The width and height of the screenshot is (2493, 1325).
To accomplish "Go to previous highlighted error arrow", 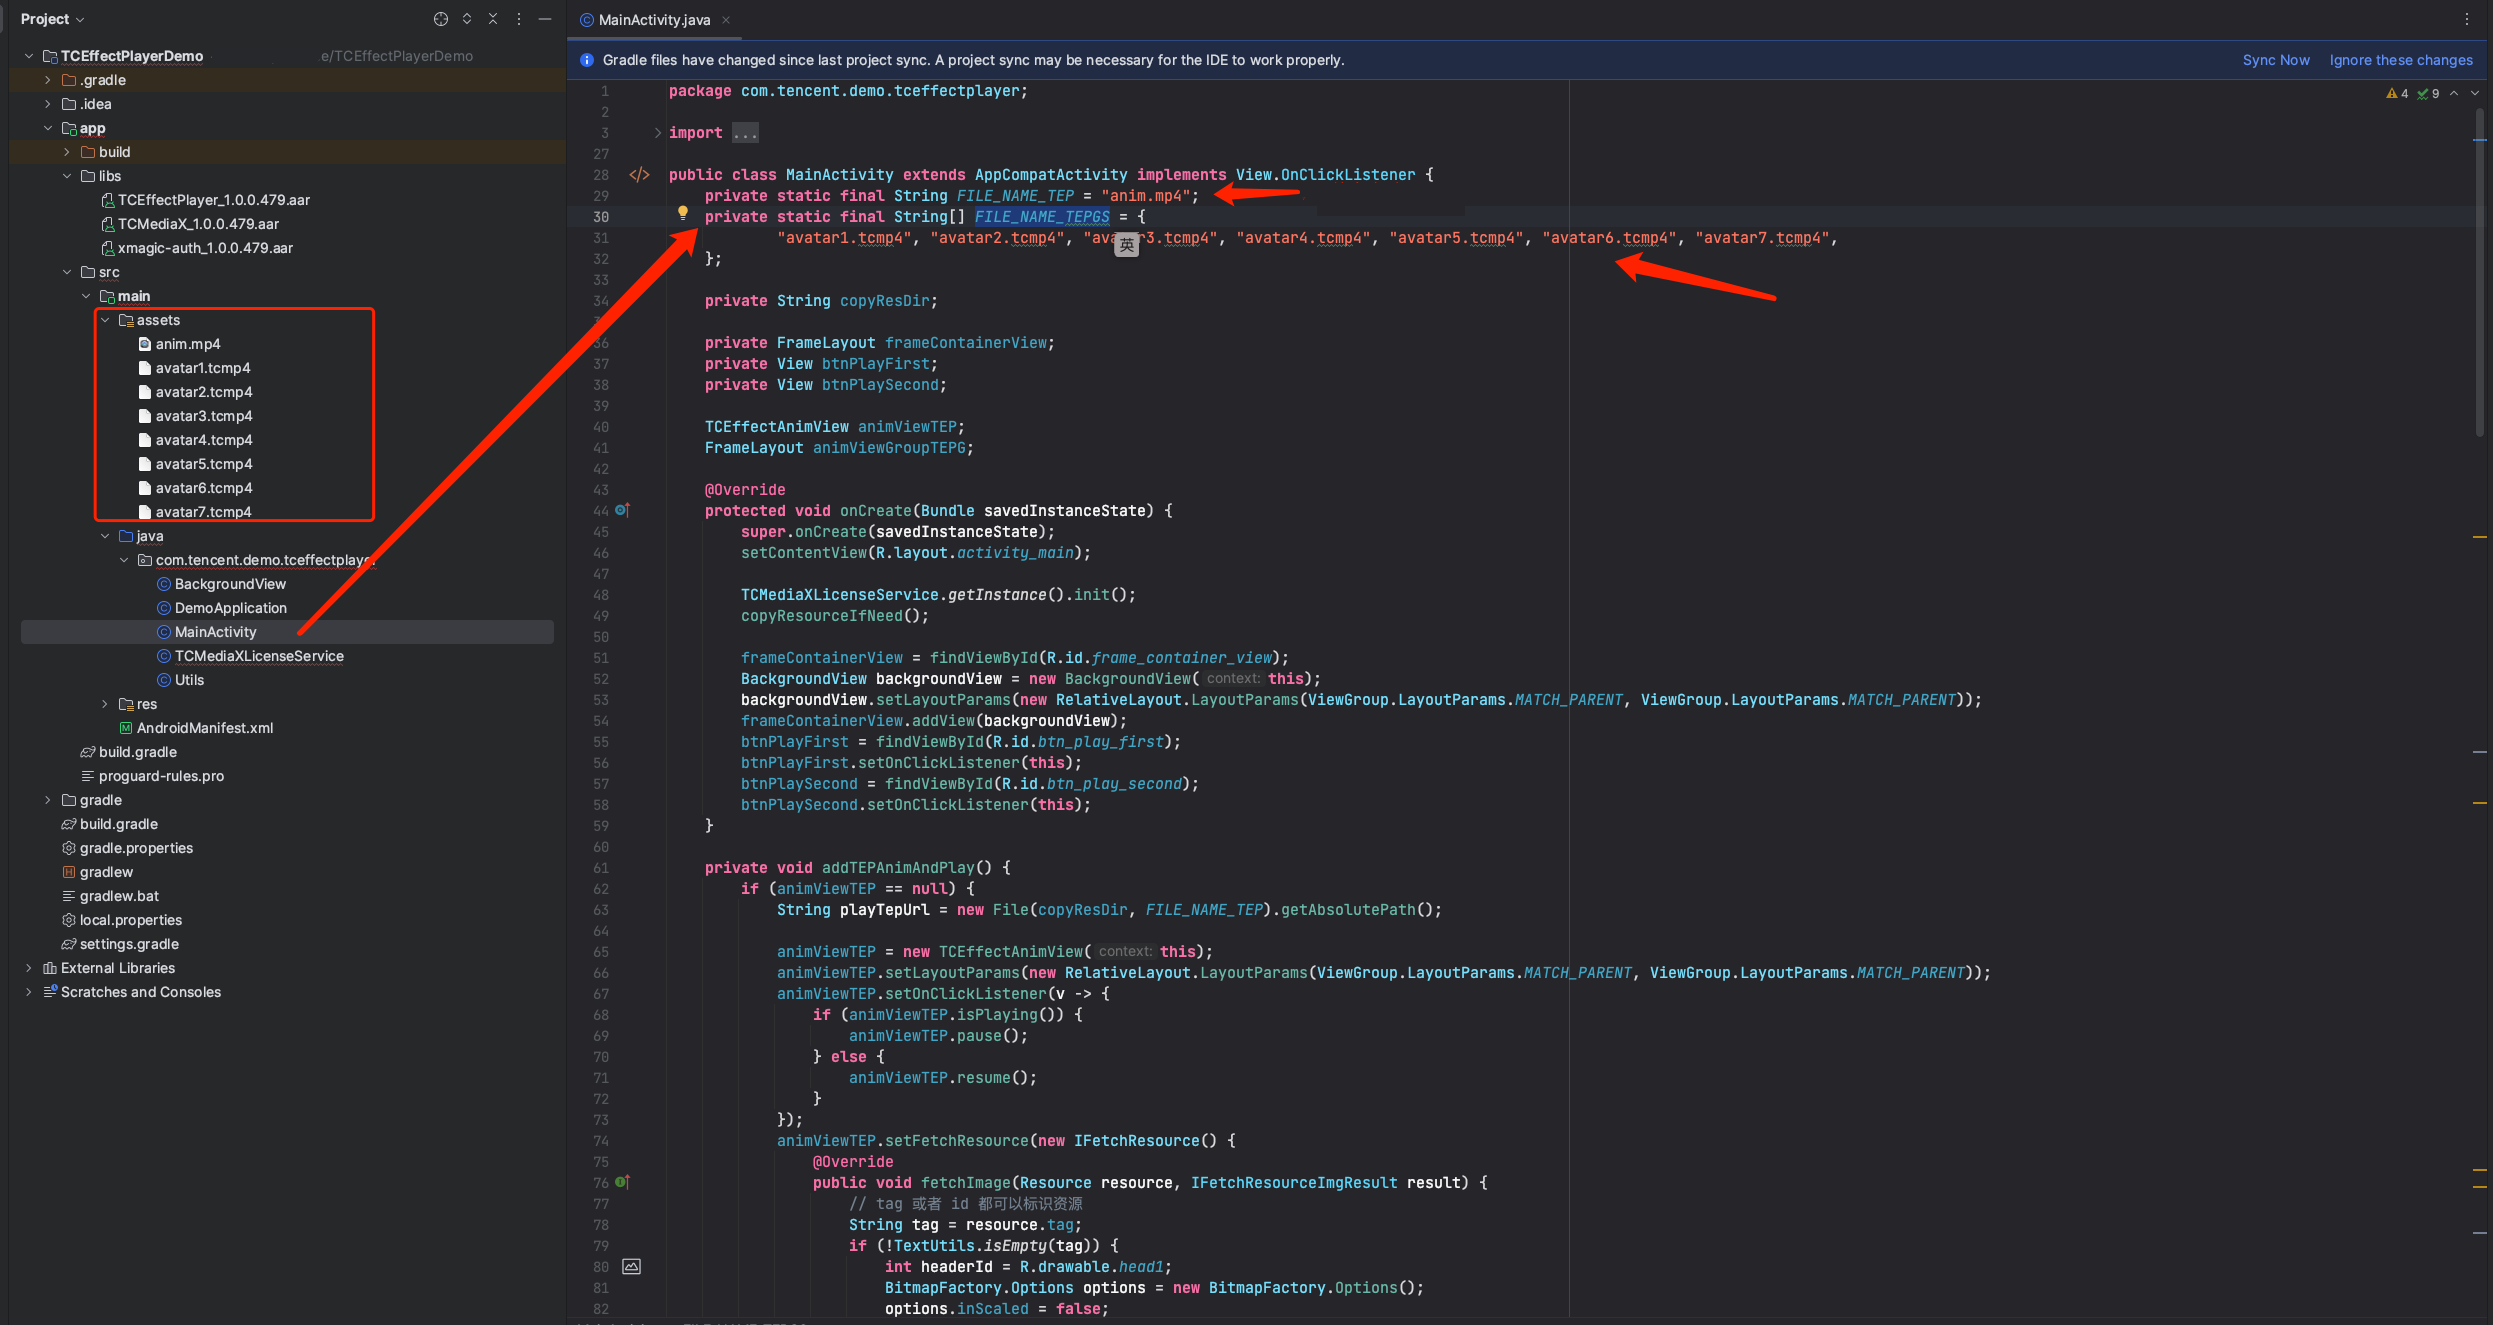I will tap(2454, 93).
